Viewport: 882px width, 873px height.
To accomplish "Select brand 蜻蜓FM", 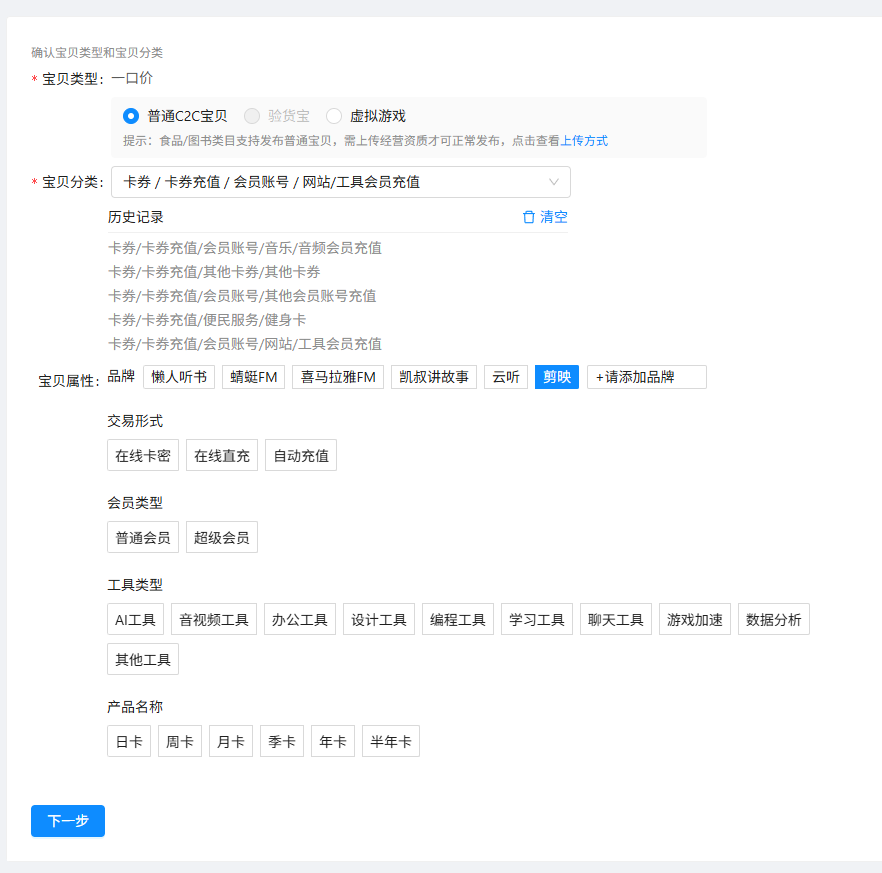I will (254, 377).
